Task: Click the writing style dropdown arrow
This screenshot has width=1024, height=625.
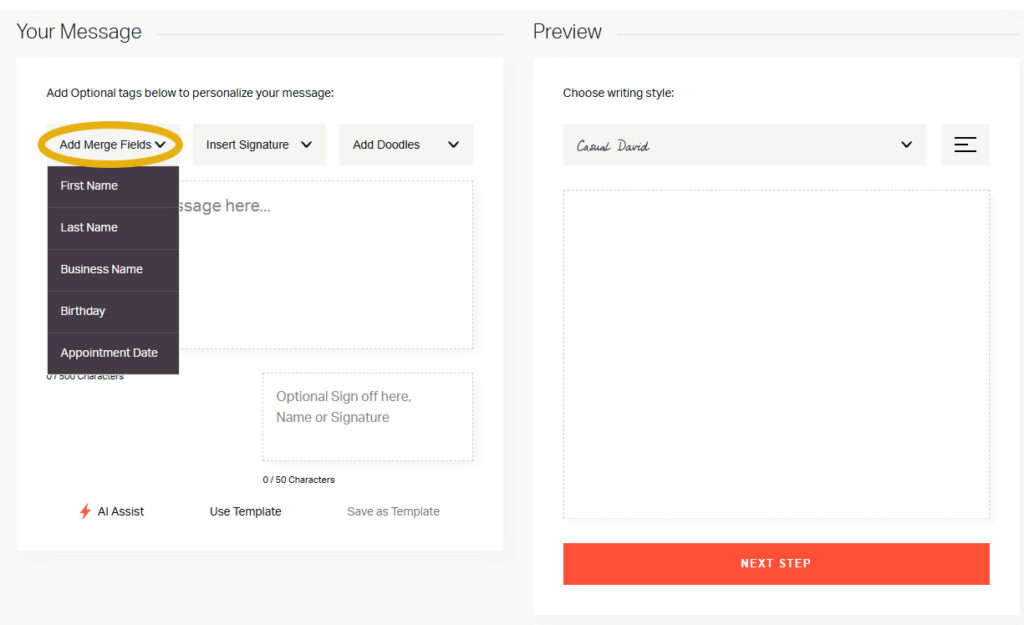Action: [x=906, y=144]
